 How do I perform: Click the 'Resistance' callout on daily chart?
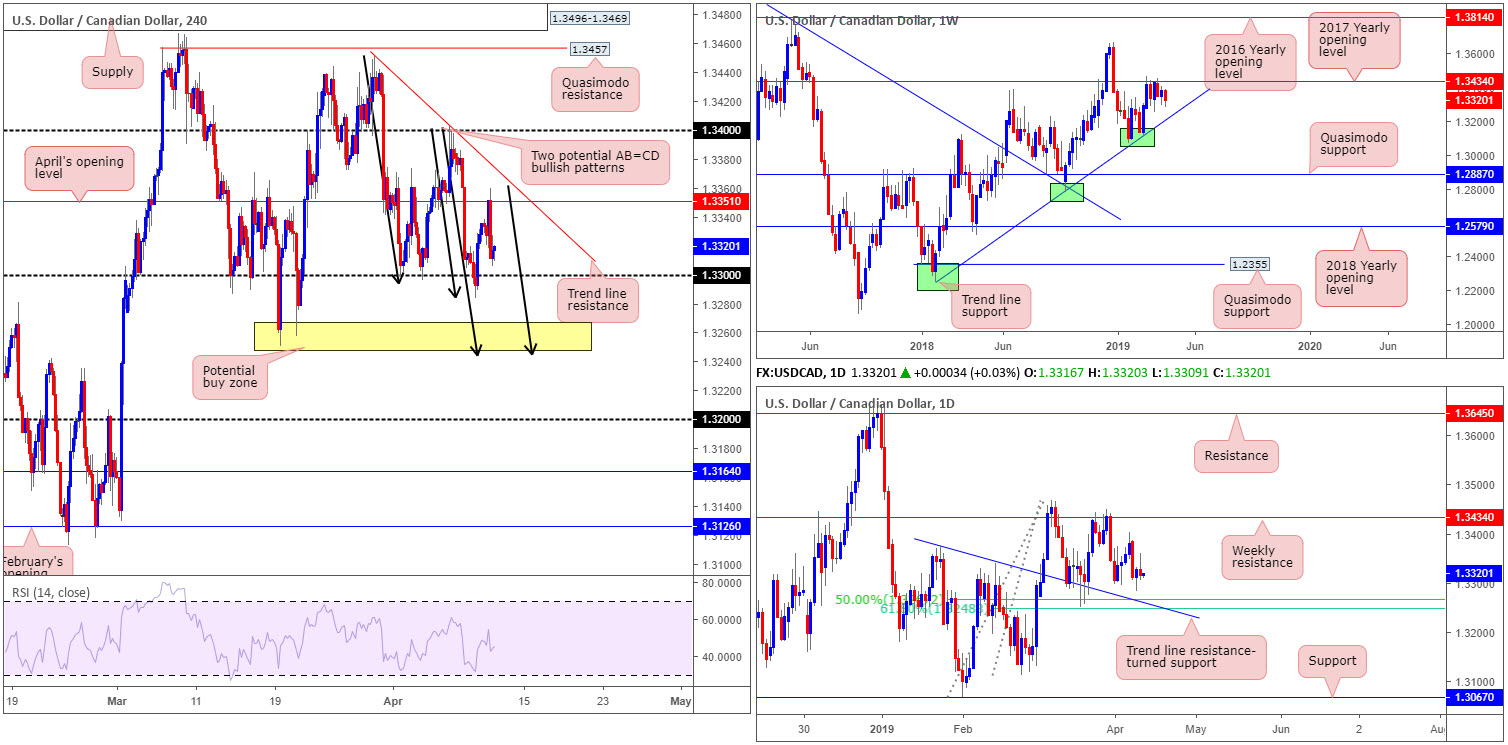click(x=1238, y=455)
